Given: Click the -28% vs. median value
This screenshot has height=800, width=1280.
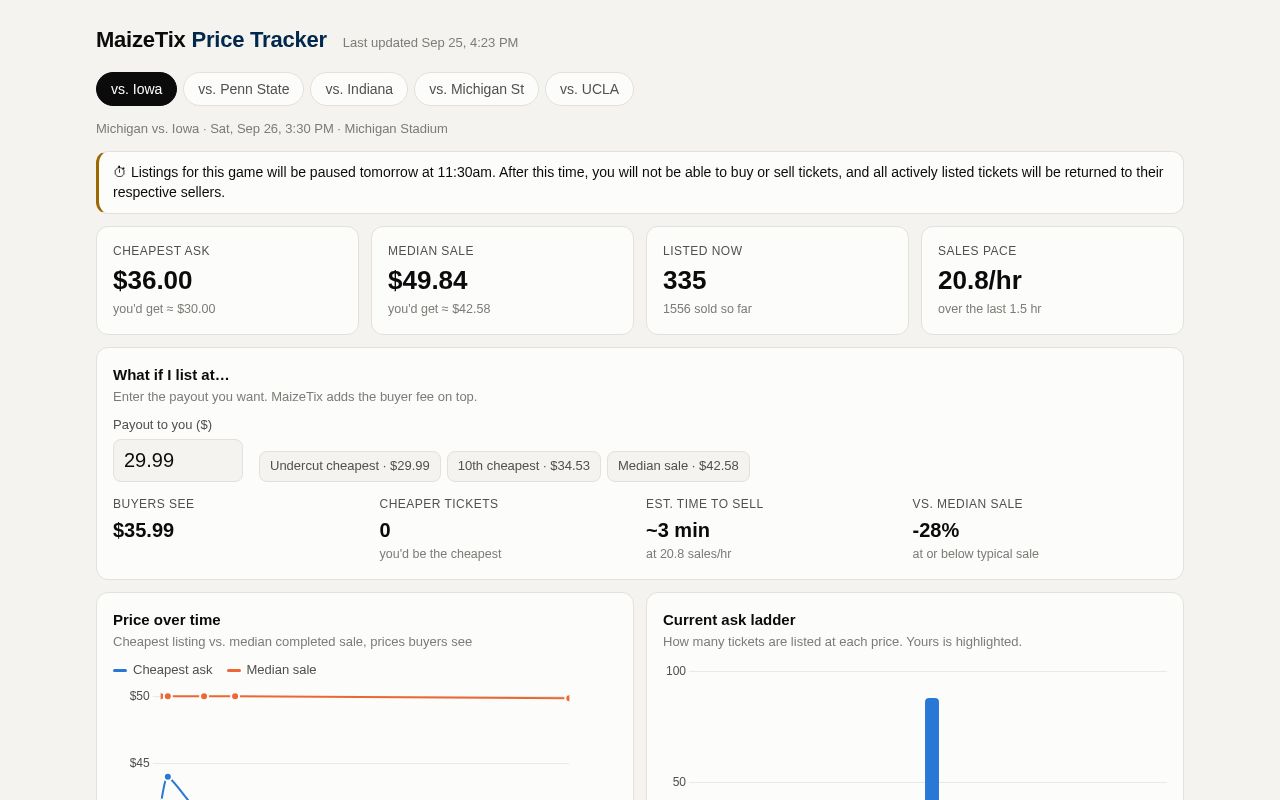Looking at the screenshot, I should pos(936,530).
